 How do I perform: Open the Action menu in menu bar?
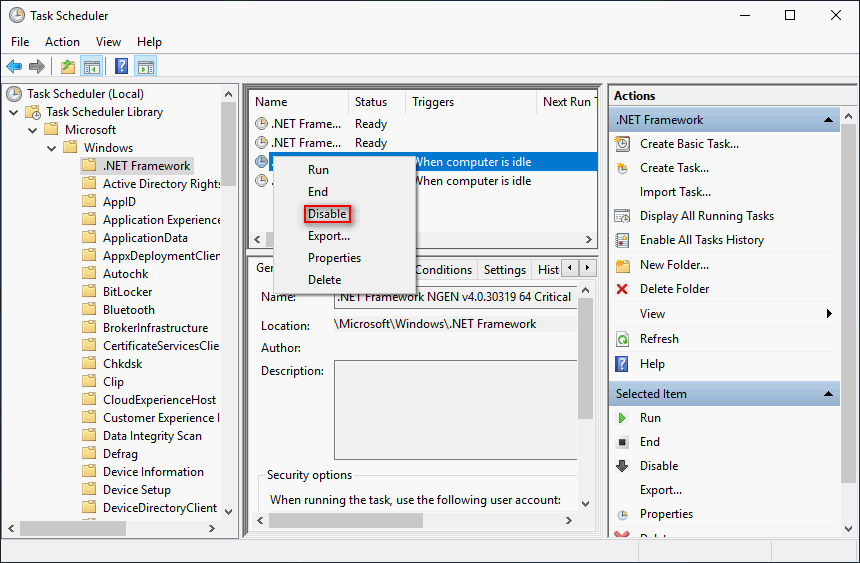pyautogui.click(x=62, y=42)
